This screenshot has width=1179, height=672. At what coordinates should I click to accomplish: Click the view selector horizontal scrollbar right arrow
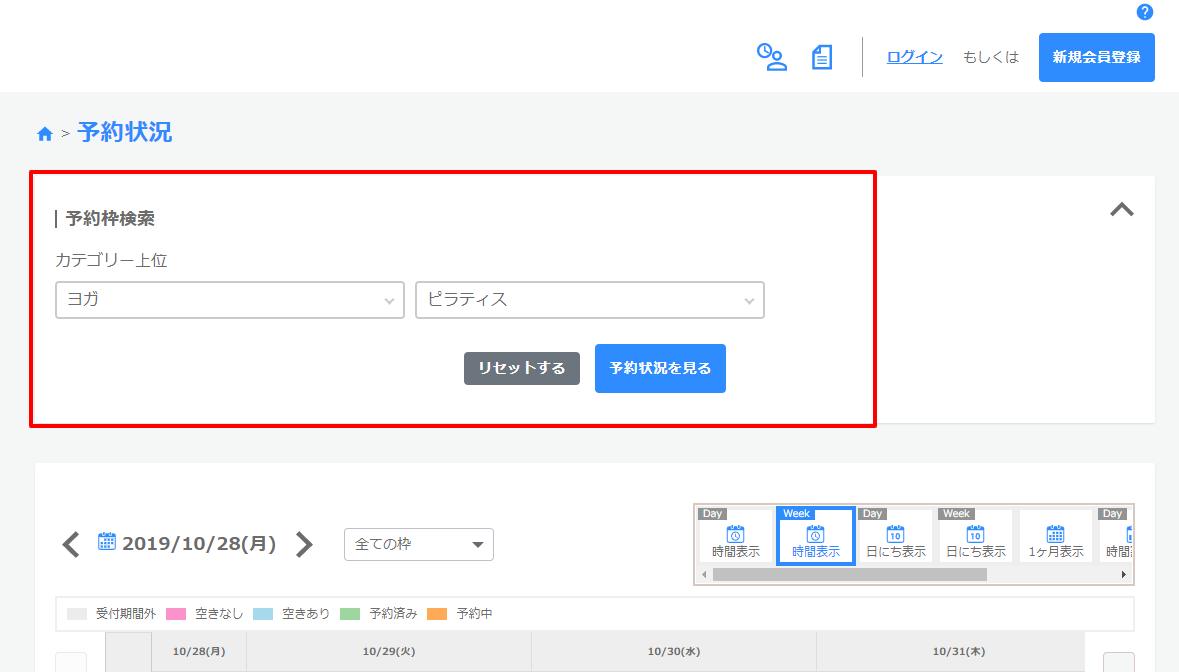(x=1123, y=575)
